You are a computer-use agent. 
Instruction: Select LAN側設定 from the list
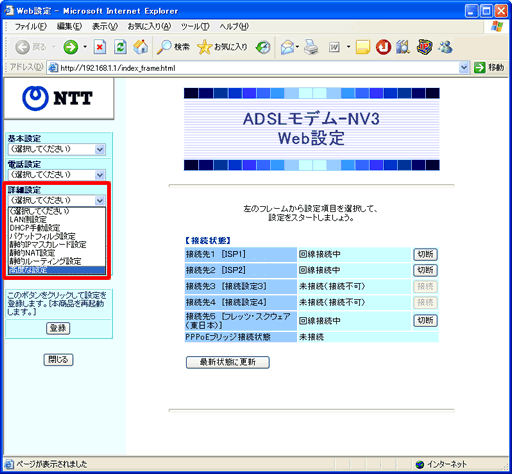click(57, 219)
